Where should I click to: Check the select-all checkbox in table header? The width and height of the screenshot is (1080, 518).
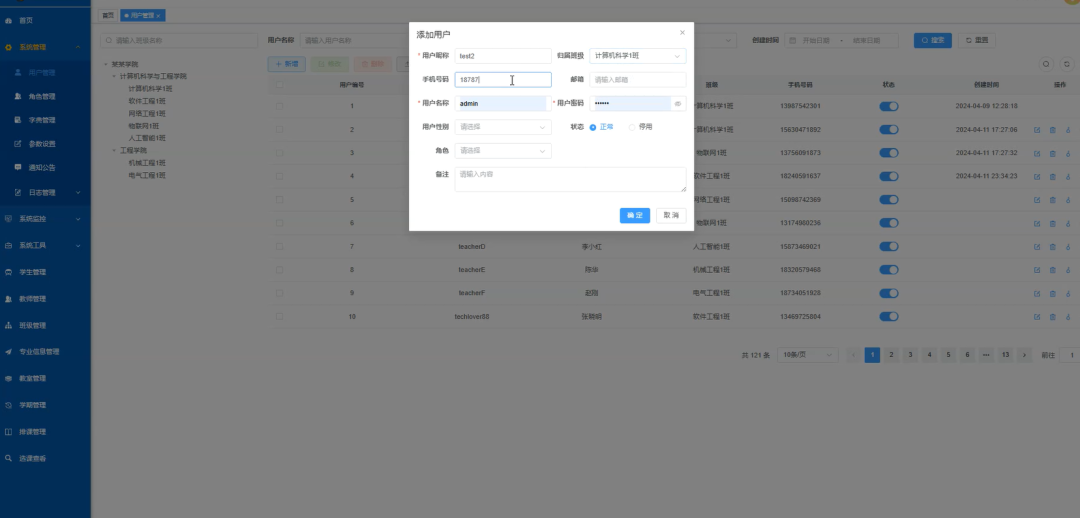tap(279, 85)
